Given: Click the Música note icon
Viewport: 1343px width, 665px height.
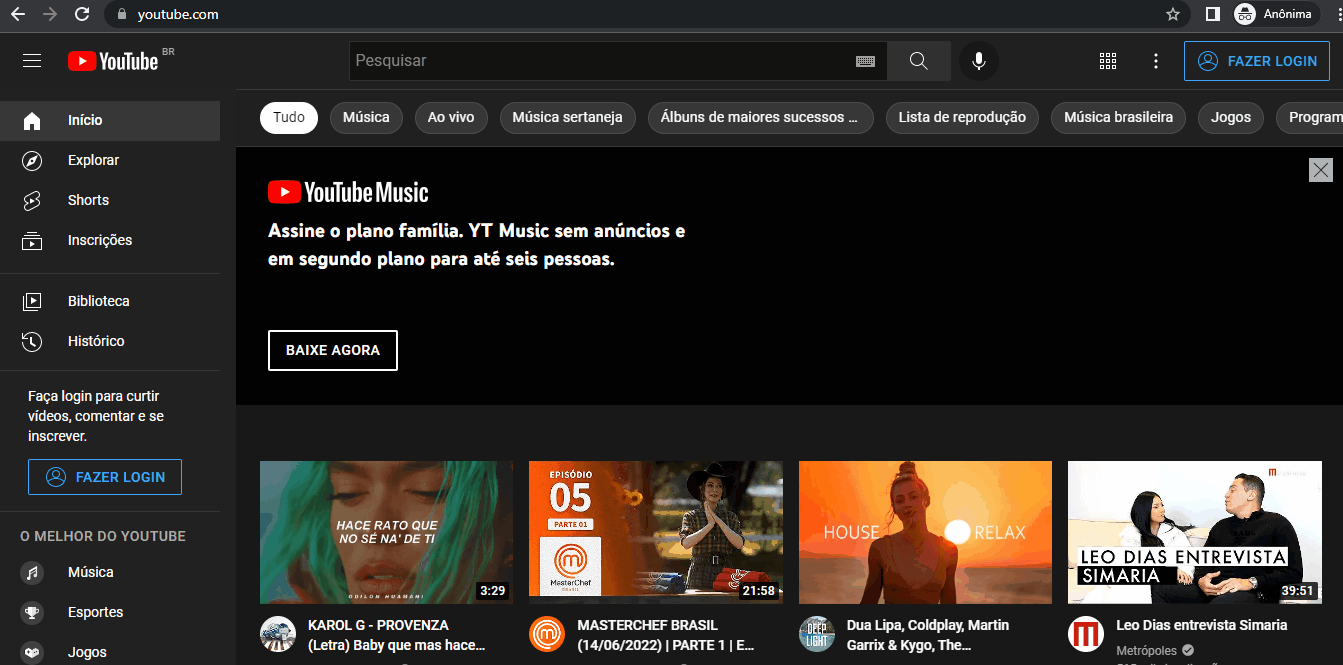Looking at the screenshot, I should pyautogui.click(x=32, y=572).
